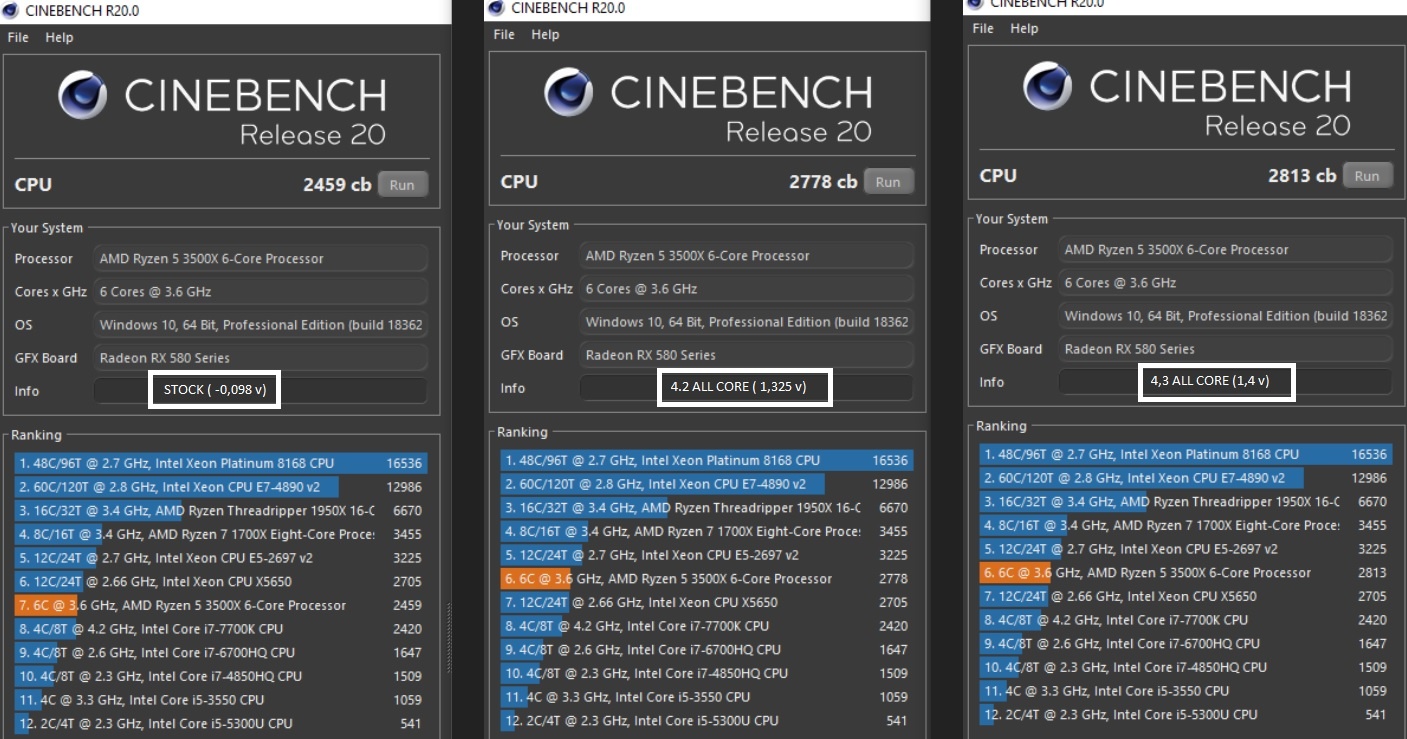Select the Xeon X5650 ranking row in the 2813 cb window
This screenshot has height=739, width=1407.
1185,596
